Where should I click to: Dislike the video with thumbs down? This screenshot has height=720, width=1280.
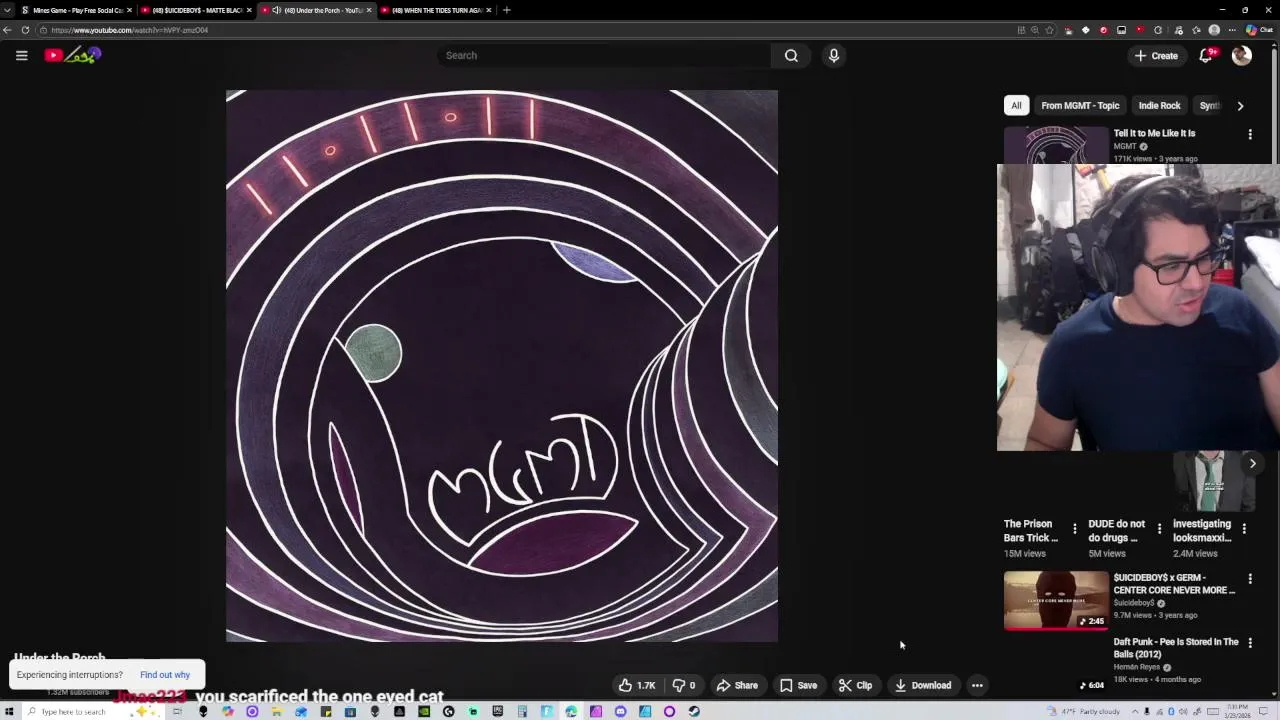pos(685,685)
